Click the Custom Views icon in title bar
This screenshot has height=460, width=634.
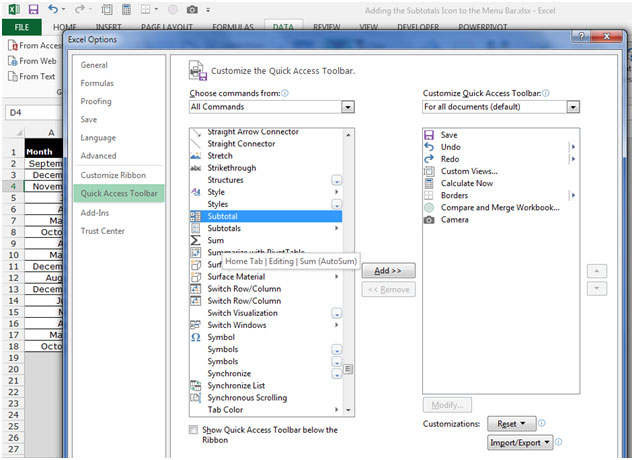(x=107, y=9)
